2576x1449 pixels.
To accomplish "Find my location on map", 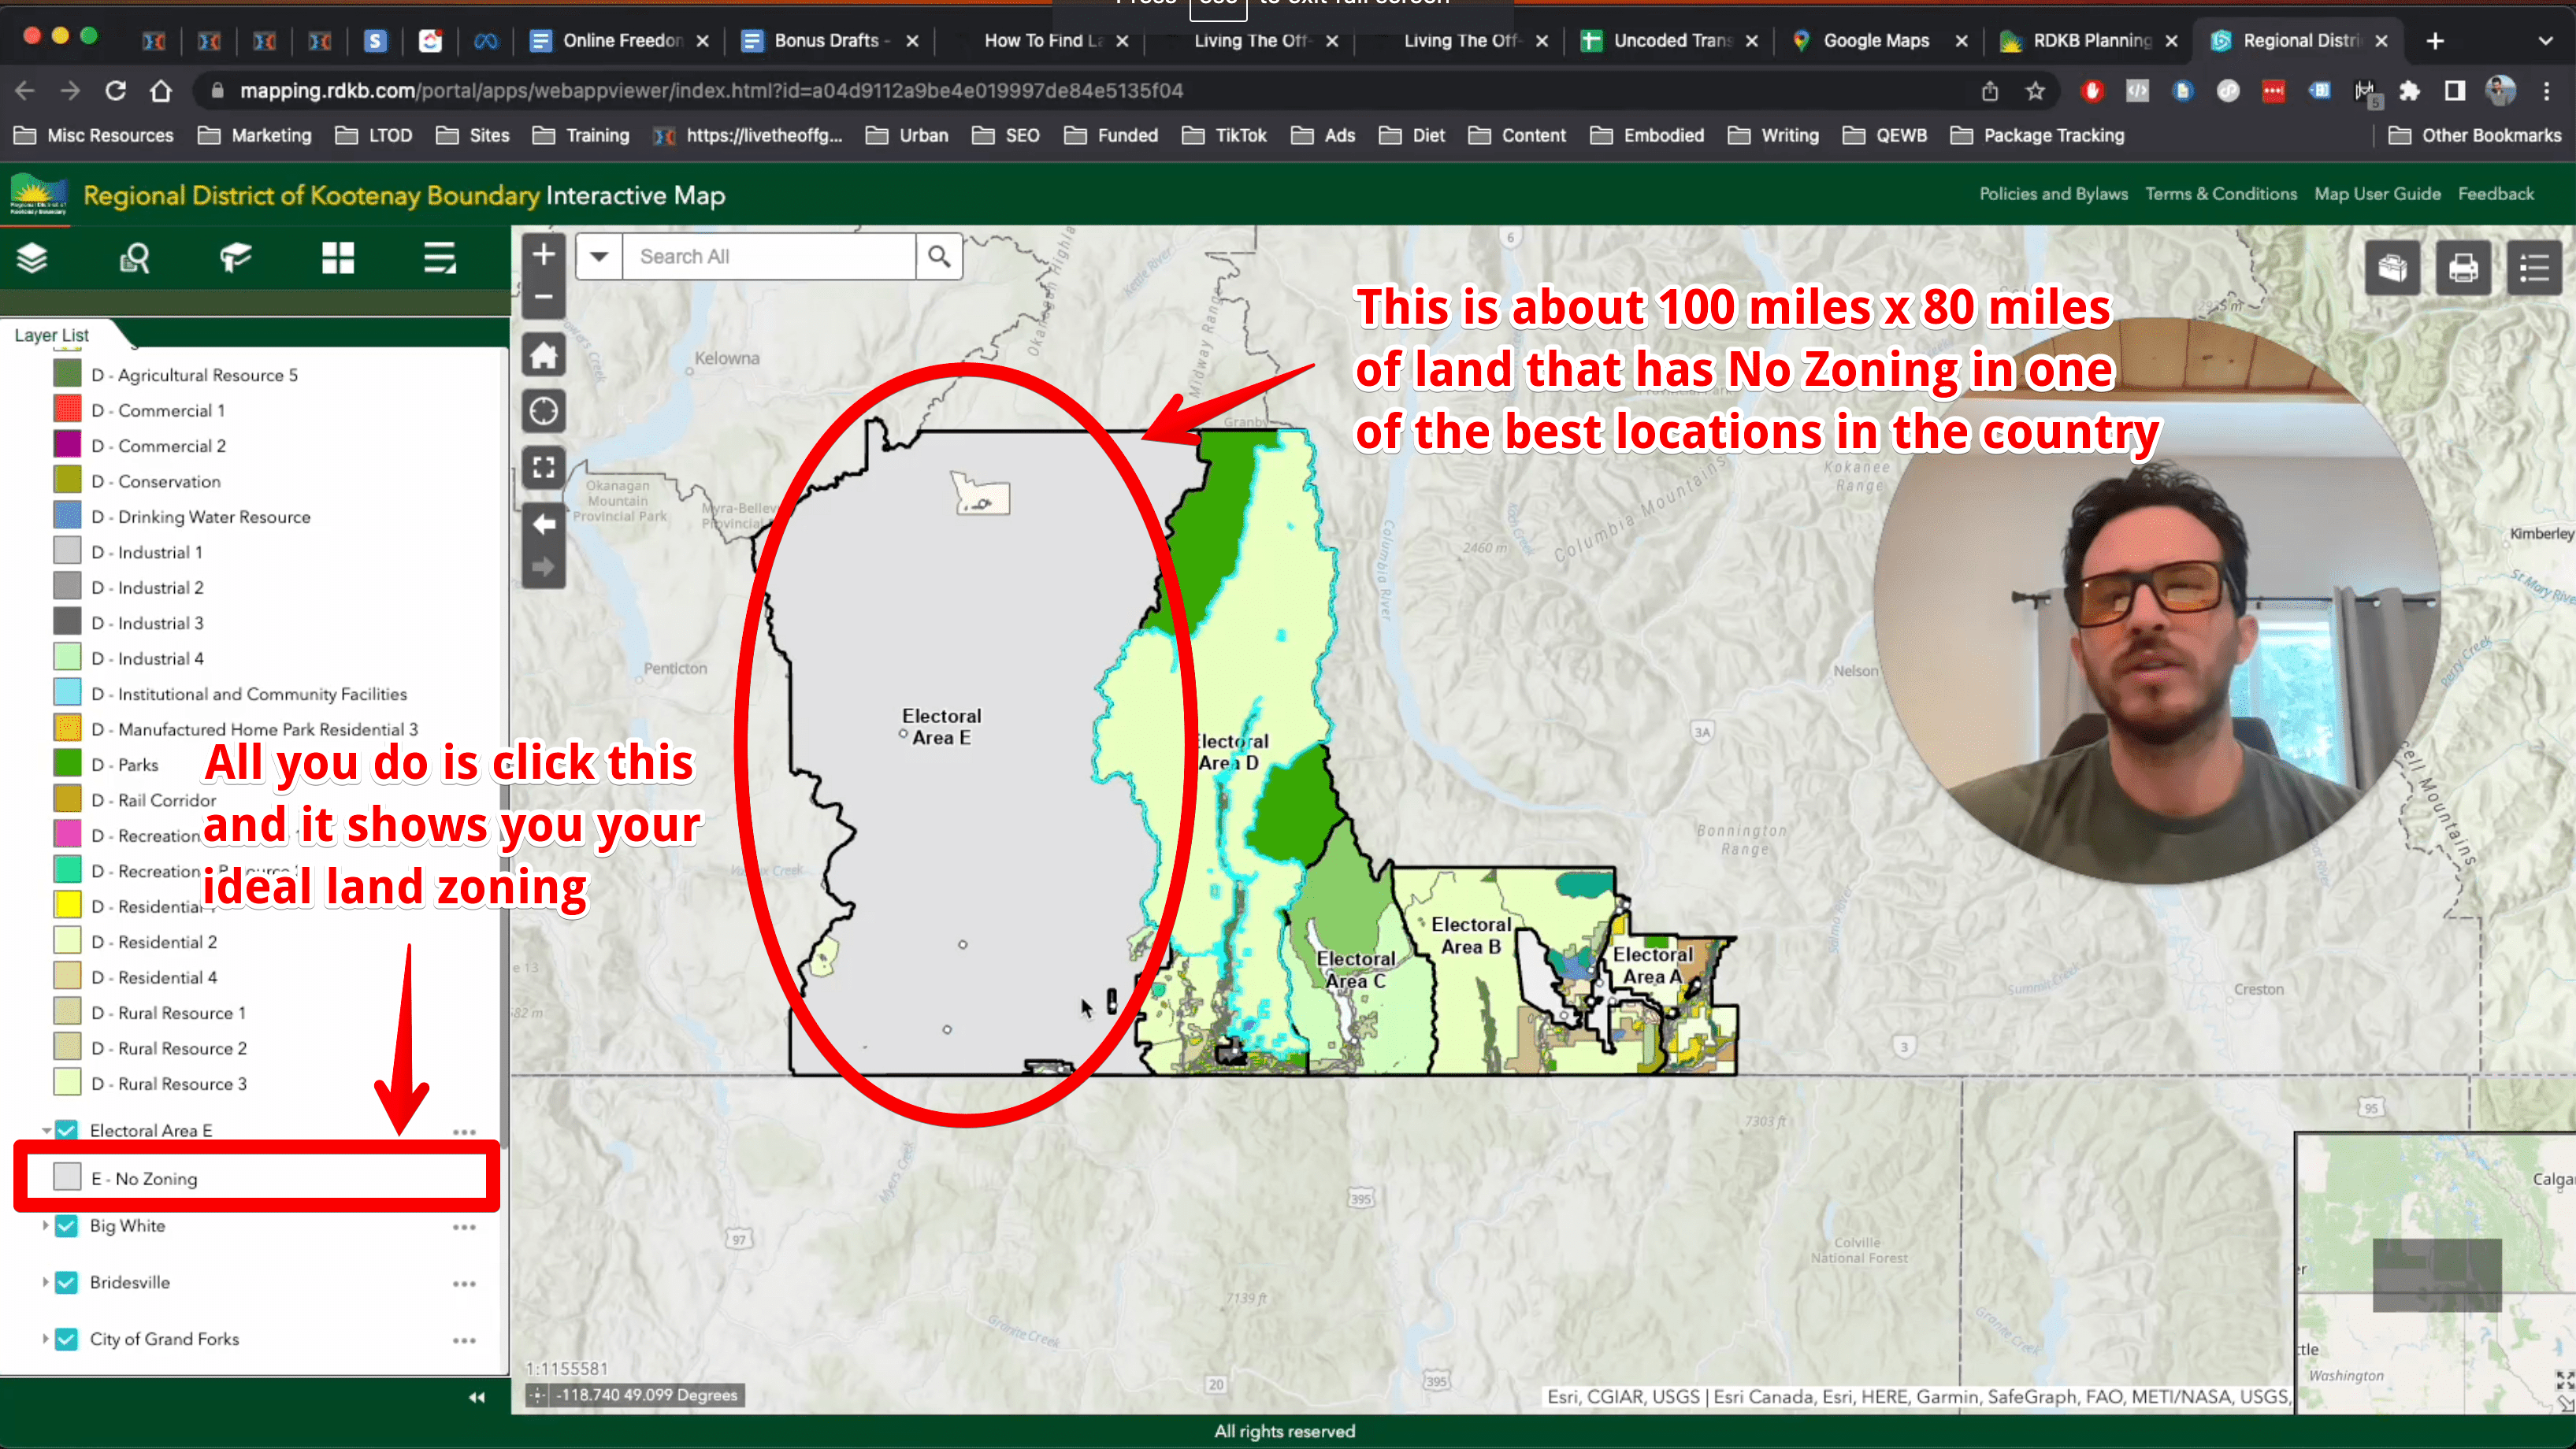I will tap(543, 411).
